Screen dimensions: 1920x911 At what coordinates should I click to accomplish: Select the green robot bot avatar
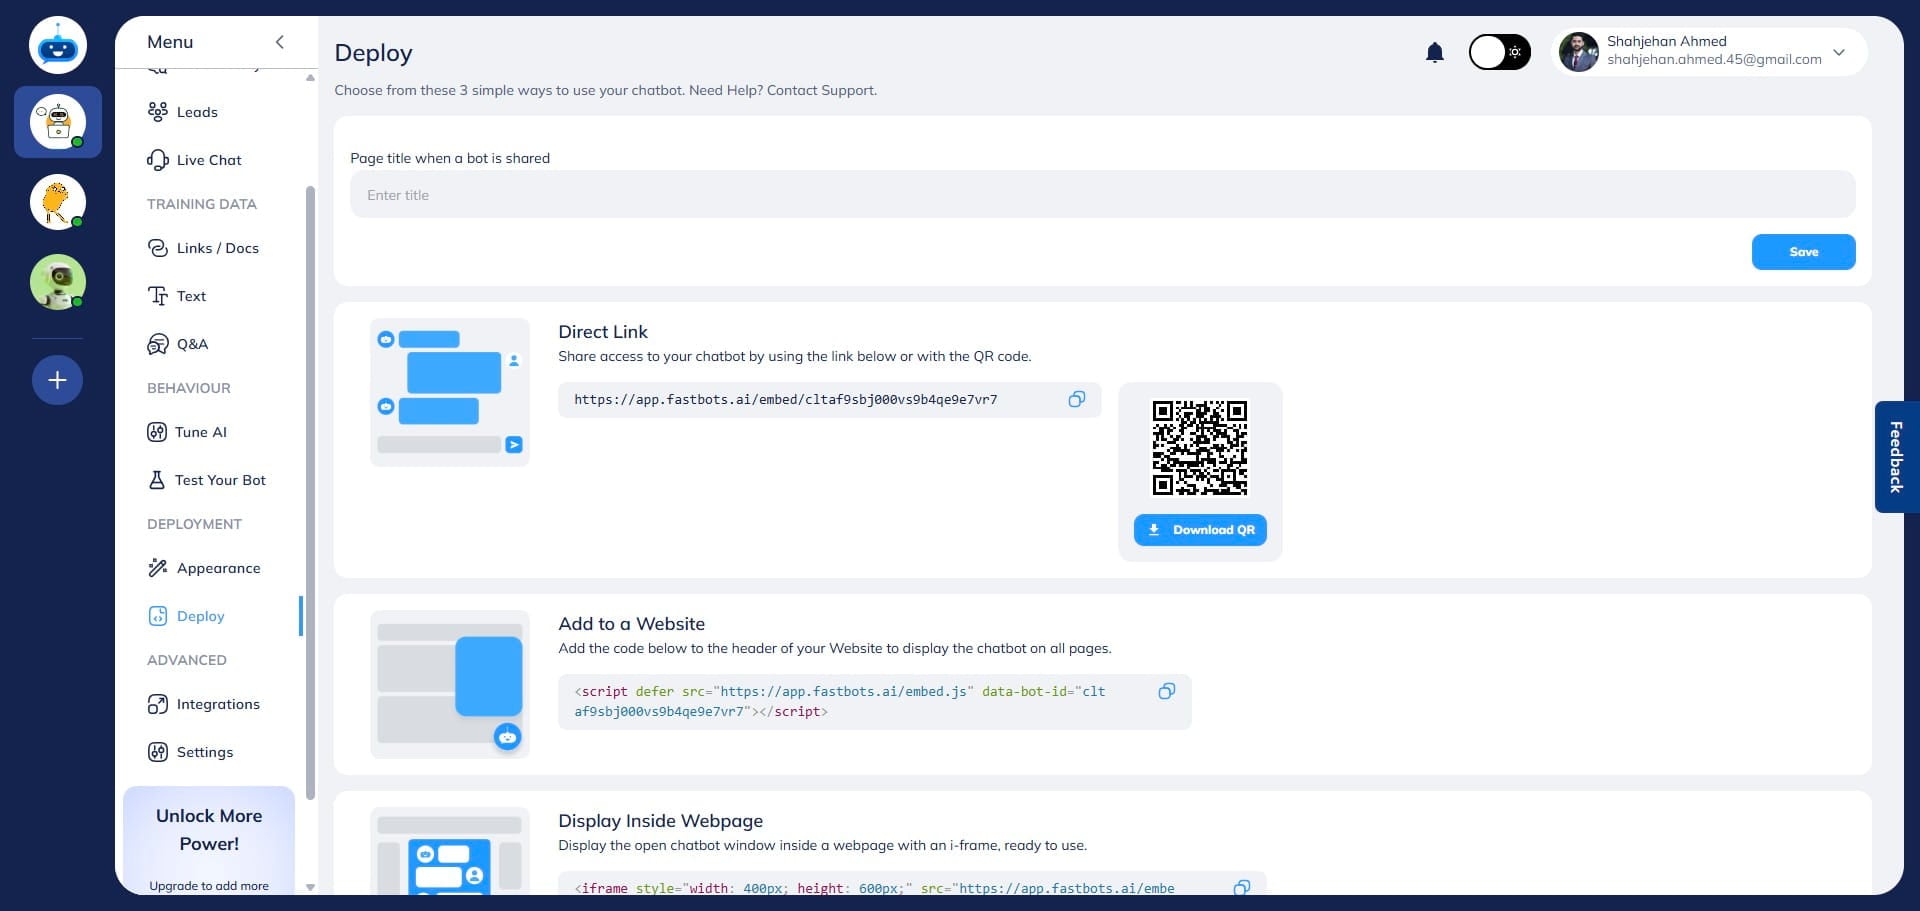click(57, 282)
